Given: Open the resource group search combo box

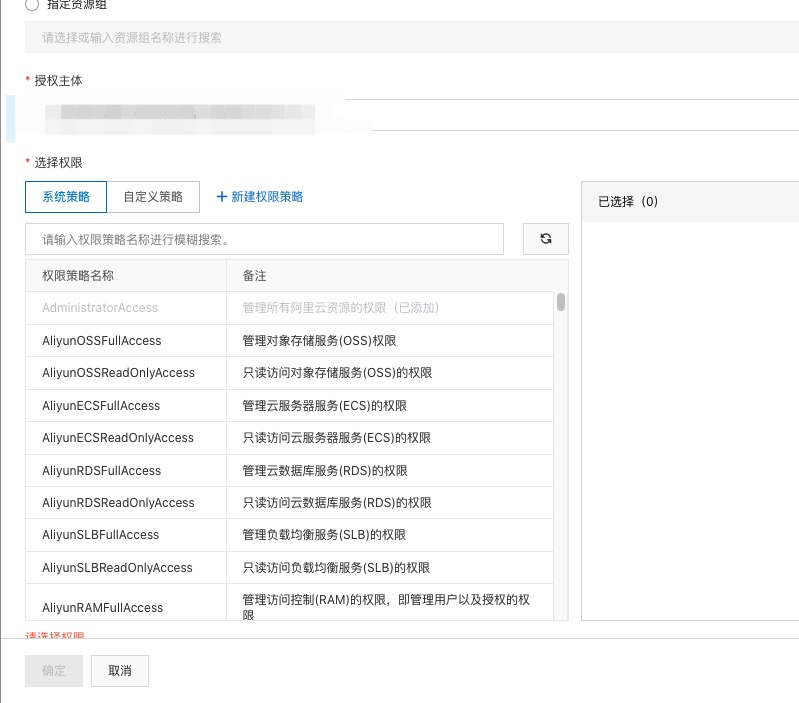Looking at the screenshot, I should pos(412,37).
